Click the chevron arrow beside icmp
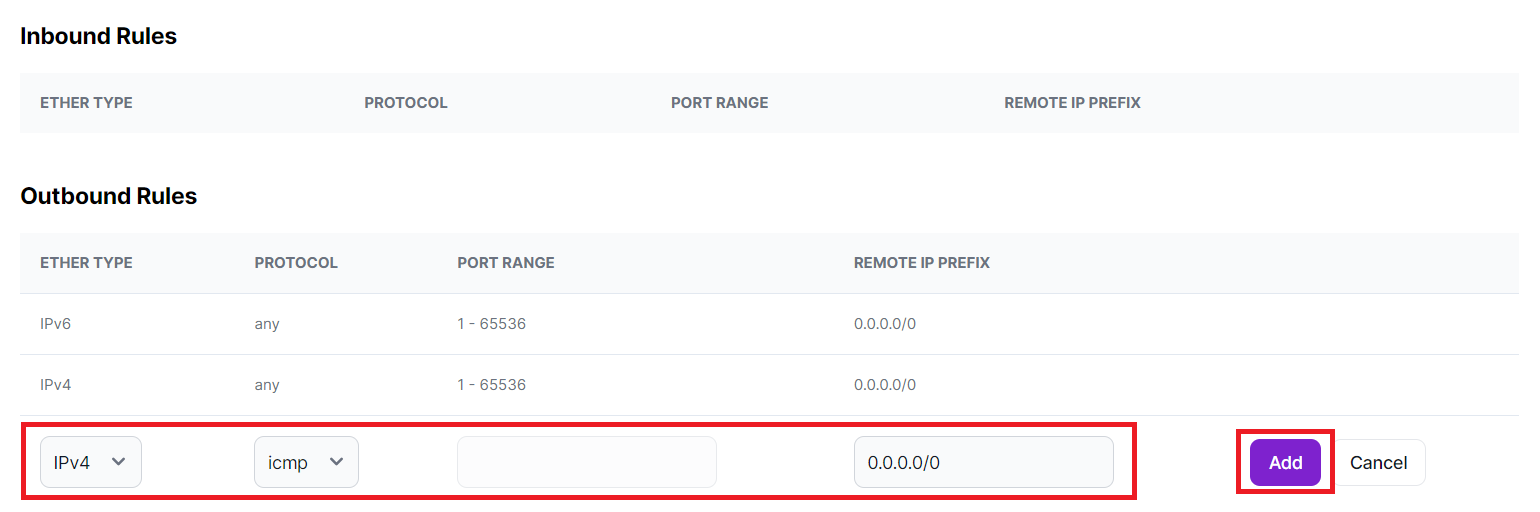Image resolution: width=1540 pixels, height=512 pixels. tap(336, 462)
